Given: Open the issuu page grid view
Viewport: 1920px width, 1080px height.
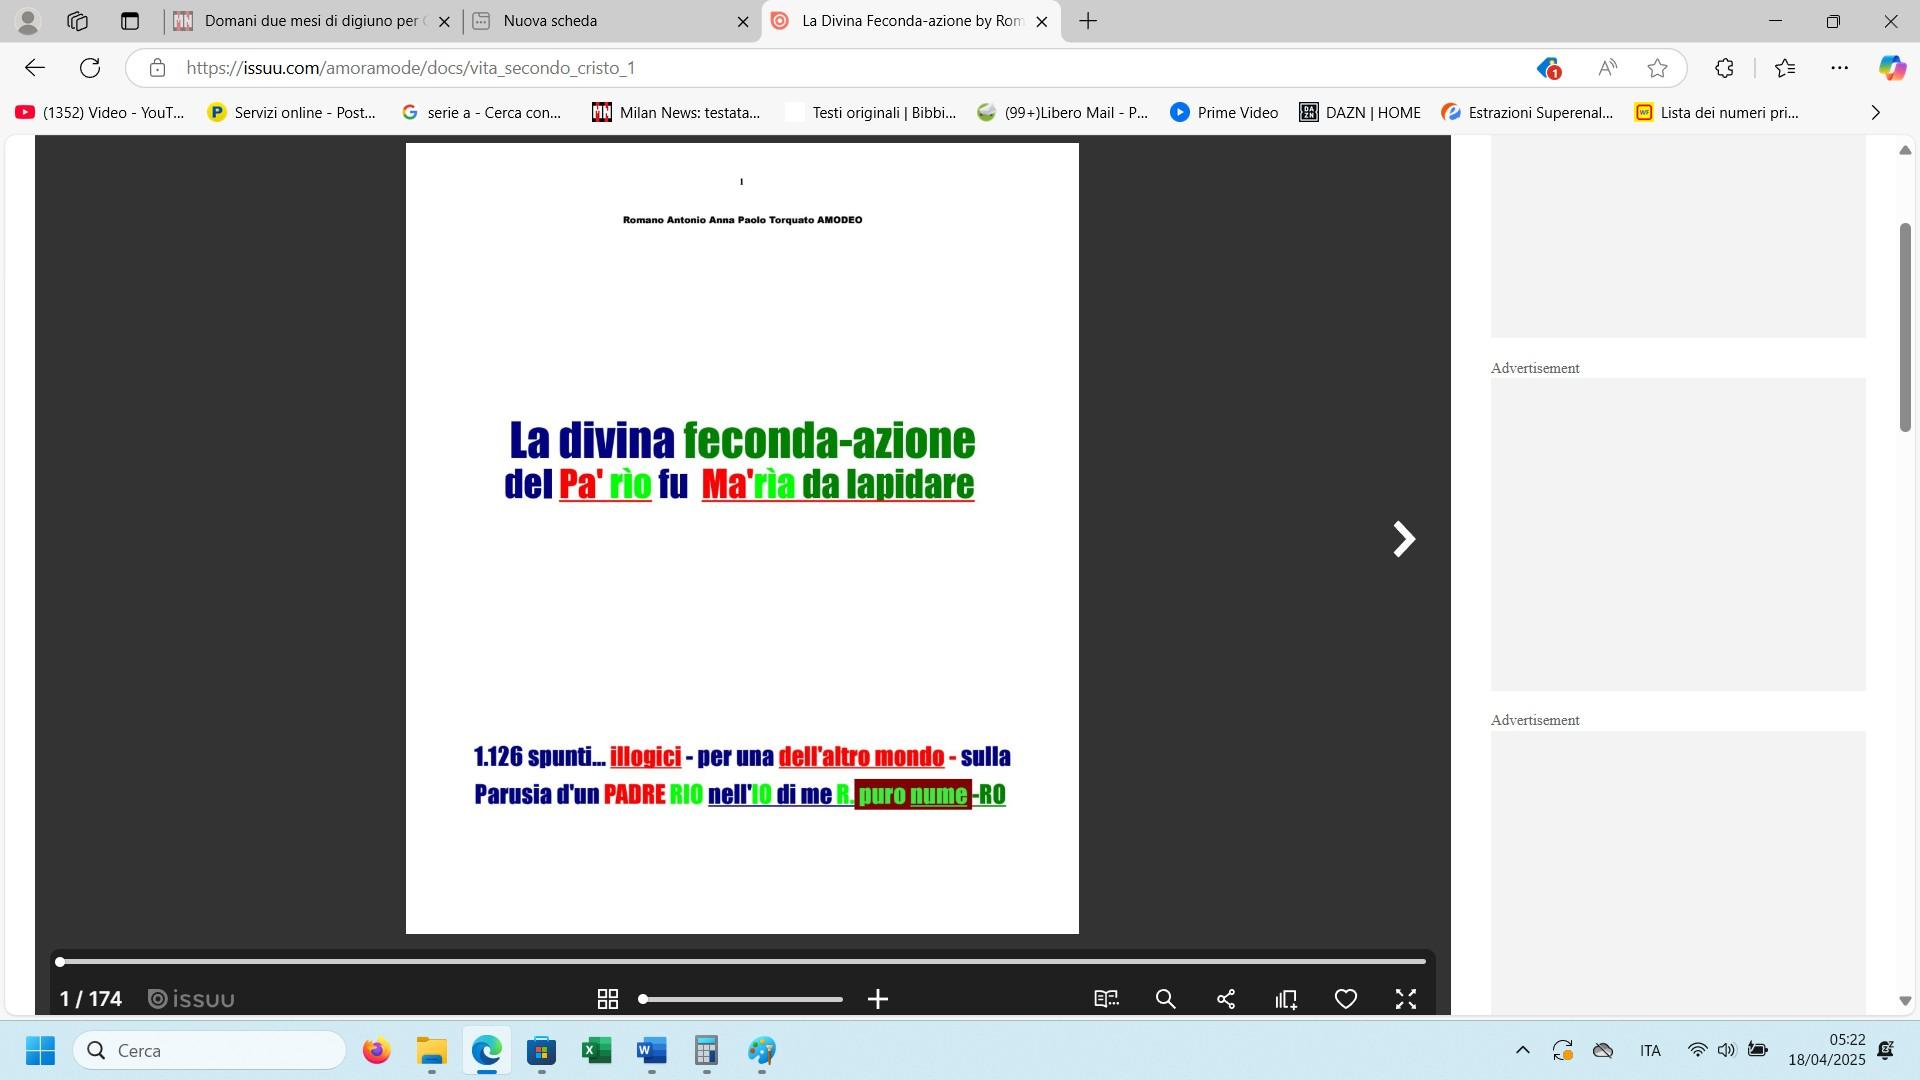Looking at the screenshot, I should [607, 999].
